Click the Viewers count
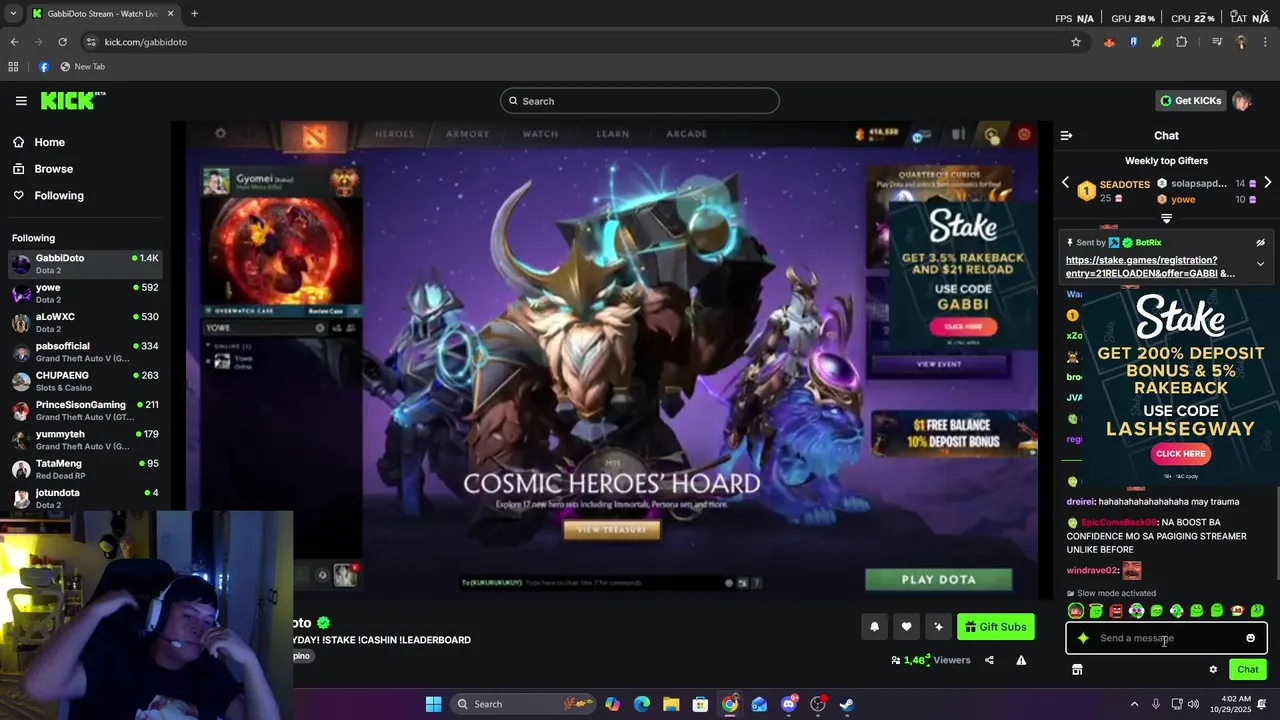The width and height of the screenshot is (1280, 720). tap(931, 660)
